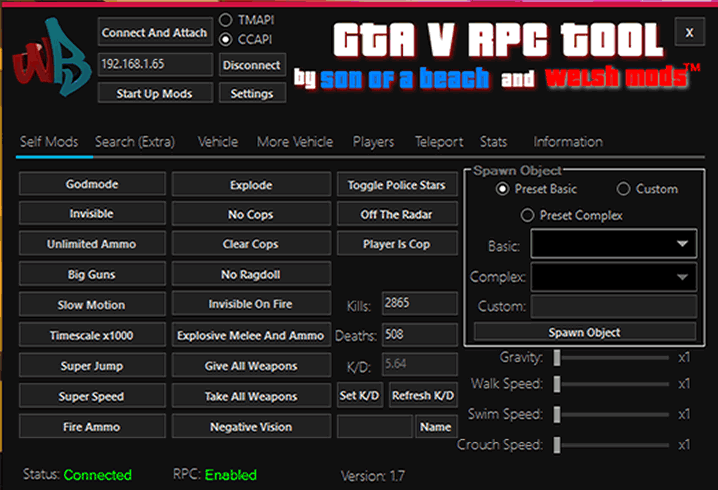Image resolution: width=718 pixels, height=490 pixels.
Task: Click the IP address field 192.168.1.65
Action: 155,64
